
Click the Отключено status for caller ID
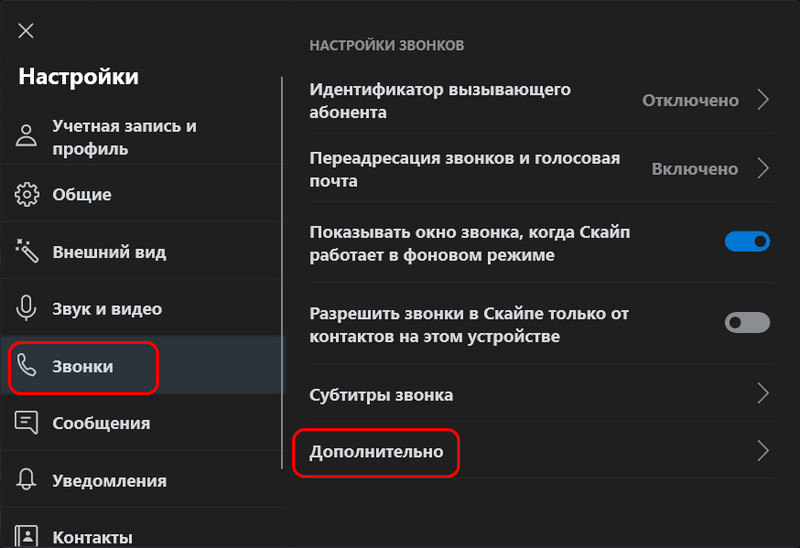[x=690, y=101]
